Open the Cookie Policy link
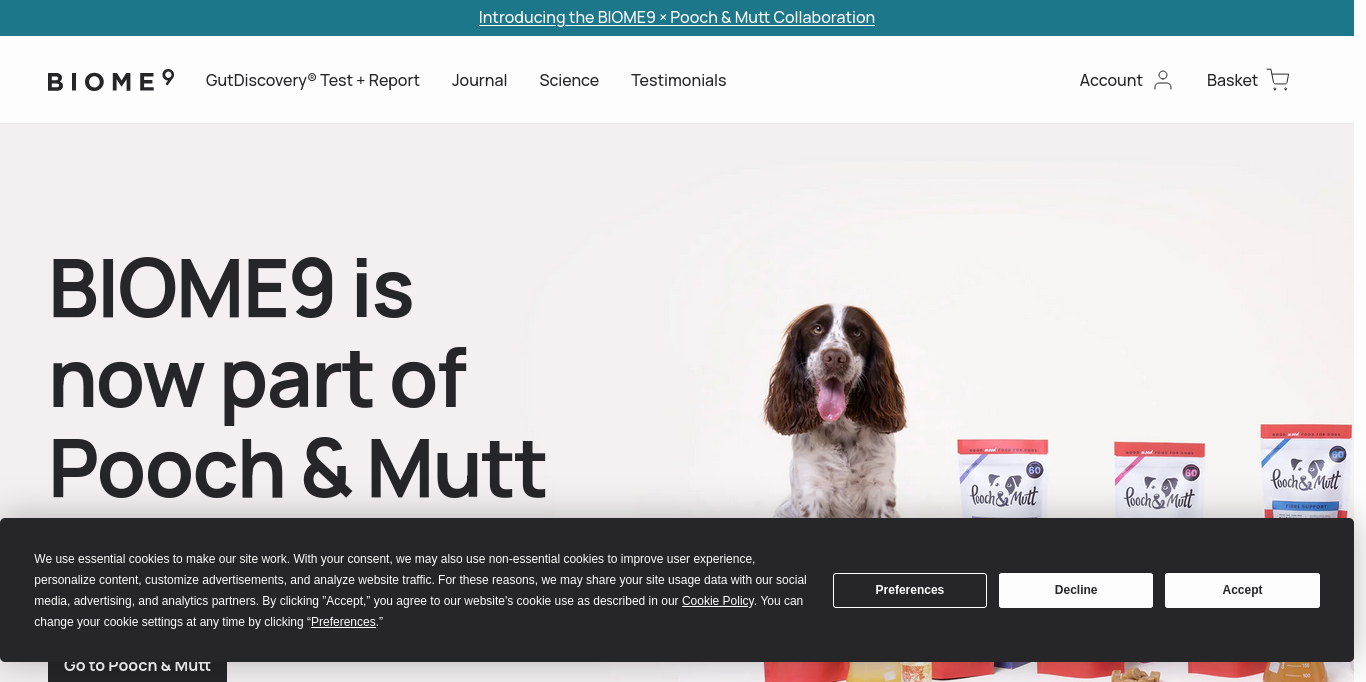This screenshot has height=682, width=1366. [x=717, y=601]
